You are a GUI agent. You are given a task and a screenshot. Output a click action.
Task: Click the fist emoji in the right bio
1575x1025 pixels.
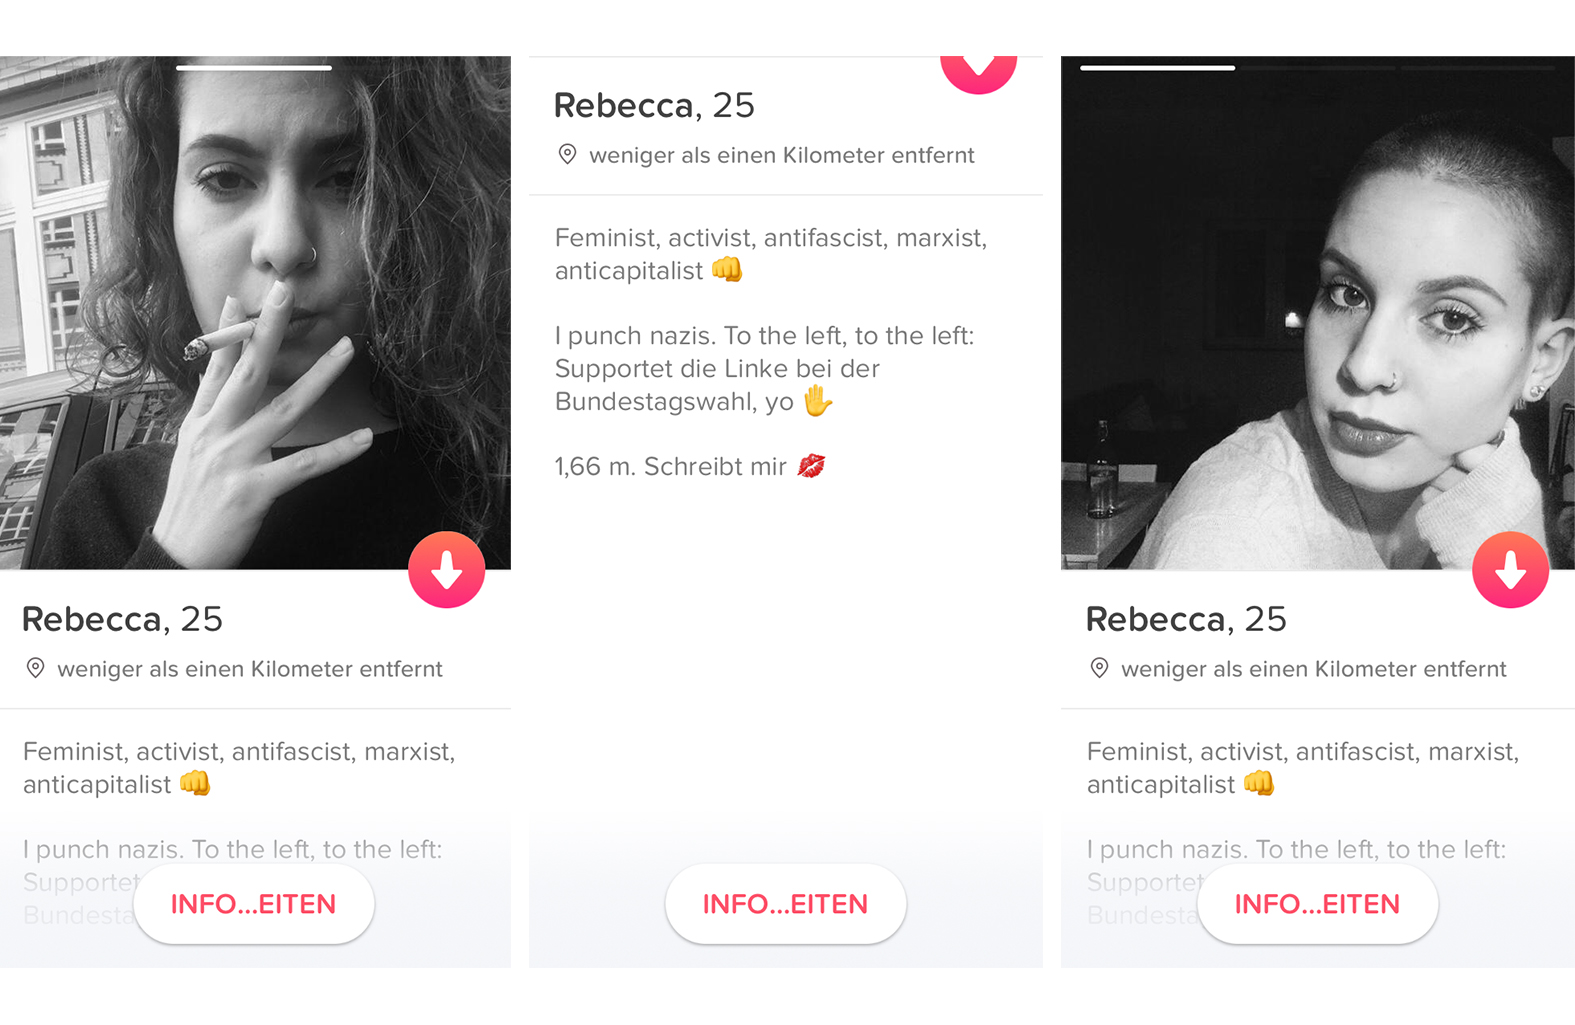pos(1259,783)
